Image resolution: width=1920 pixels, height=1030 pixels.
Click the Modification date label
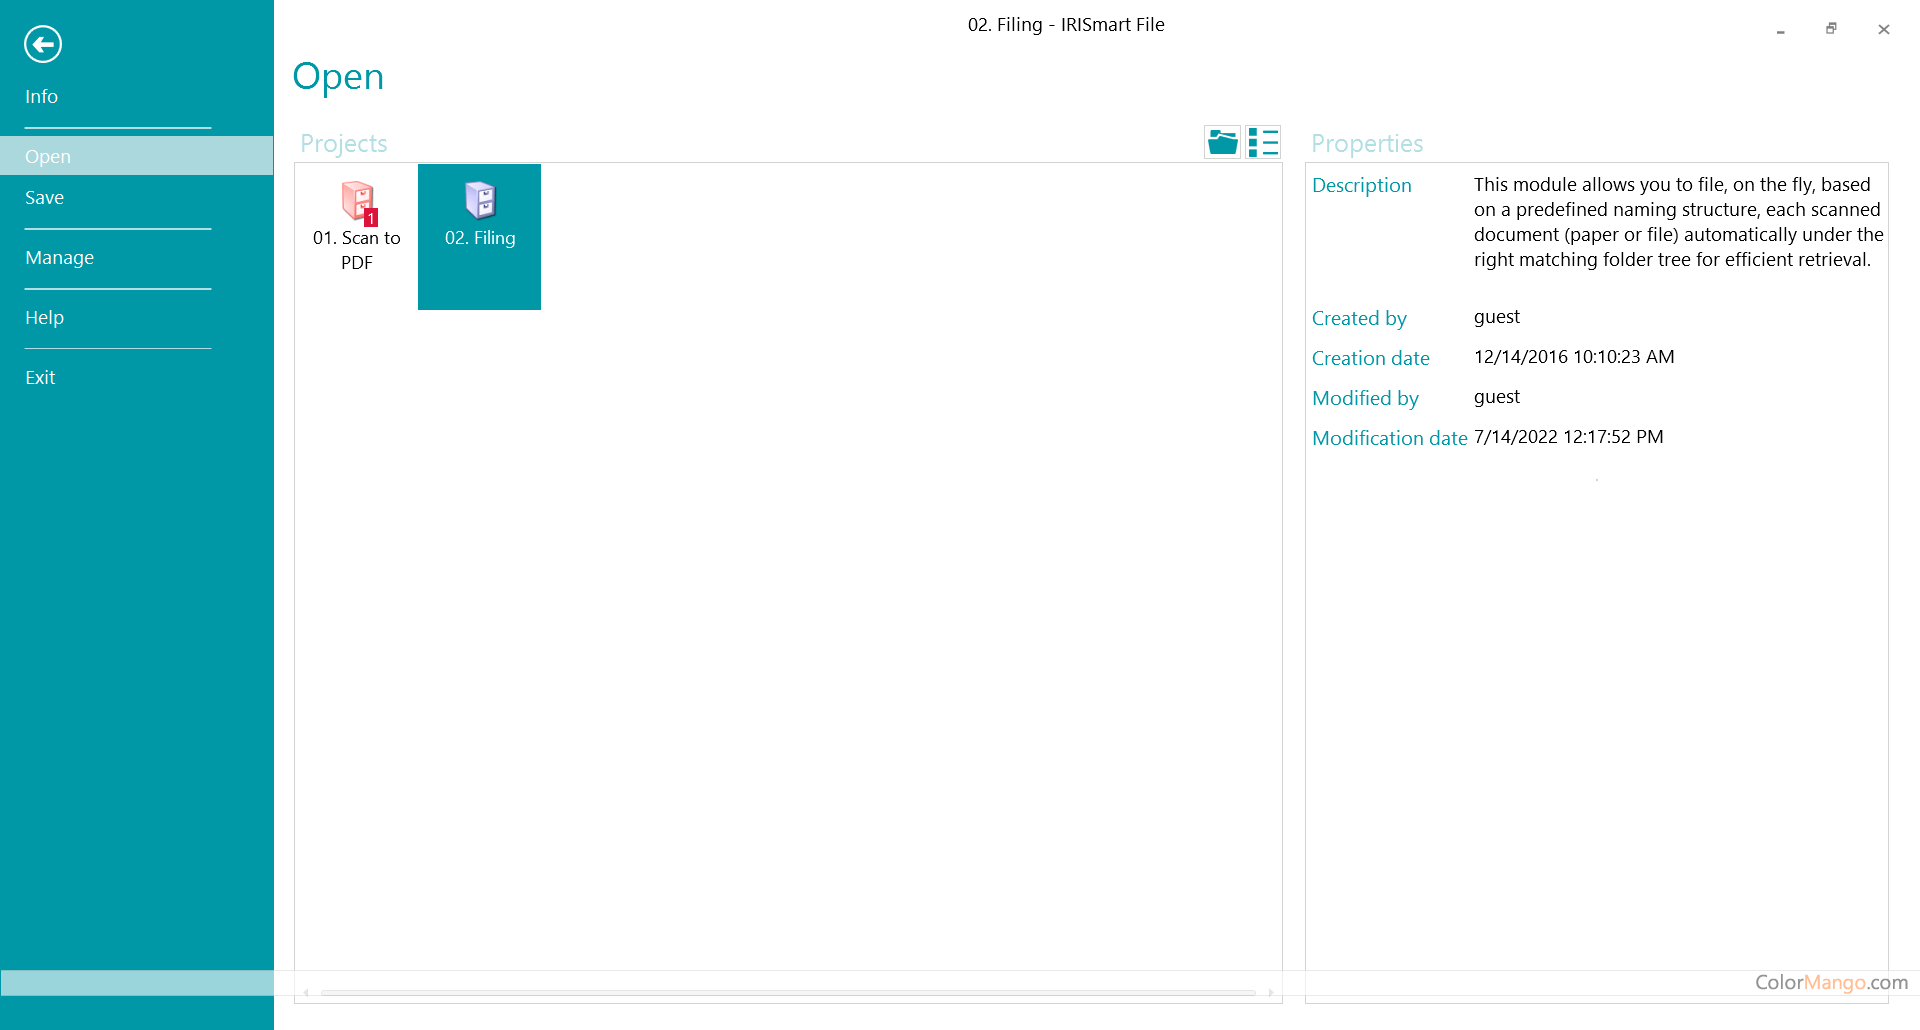[x=1389, y=438]
